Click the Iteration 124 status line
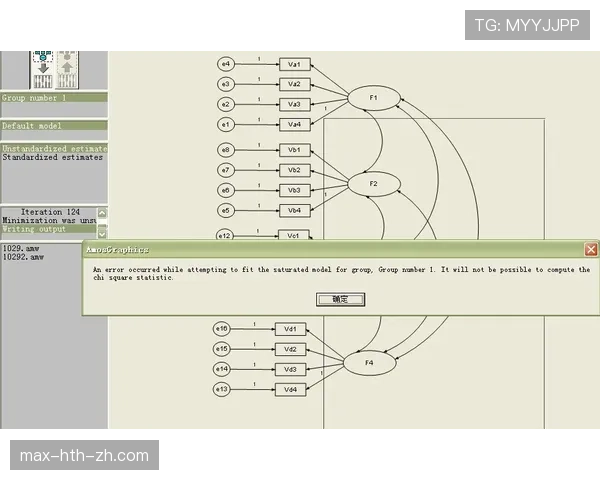The height and width of the screenshot is (480, 600). pos(50,212)
